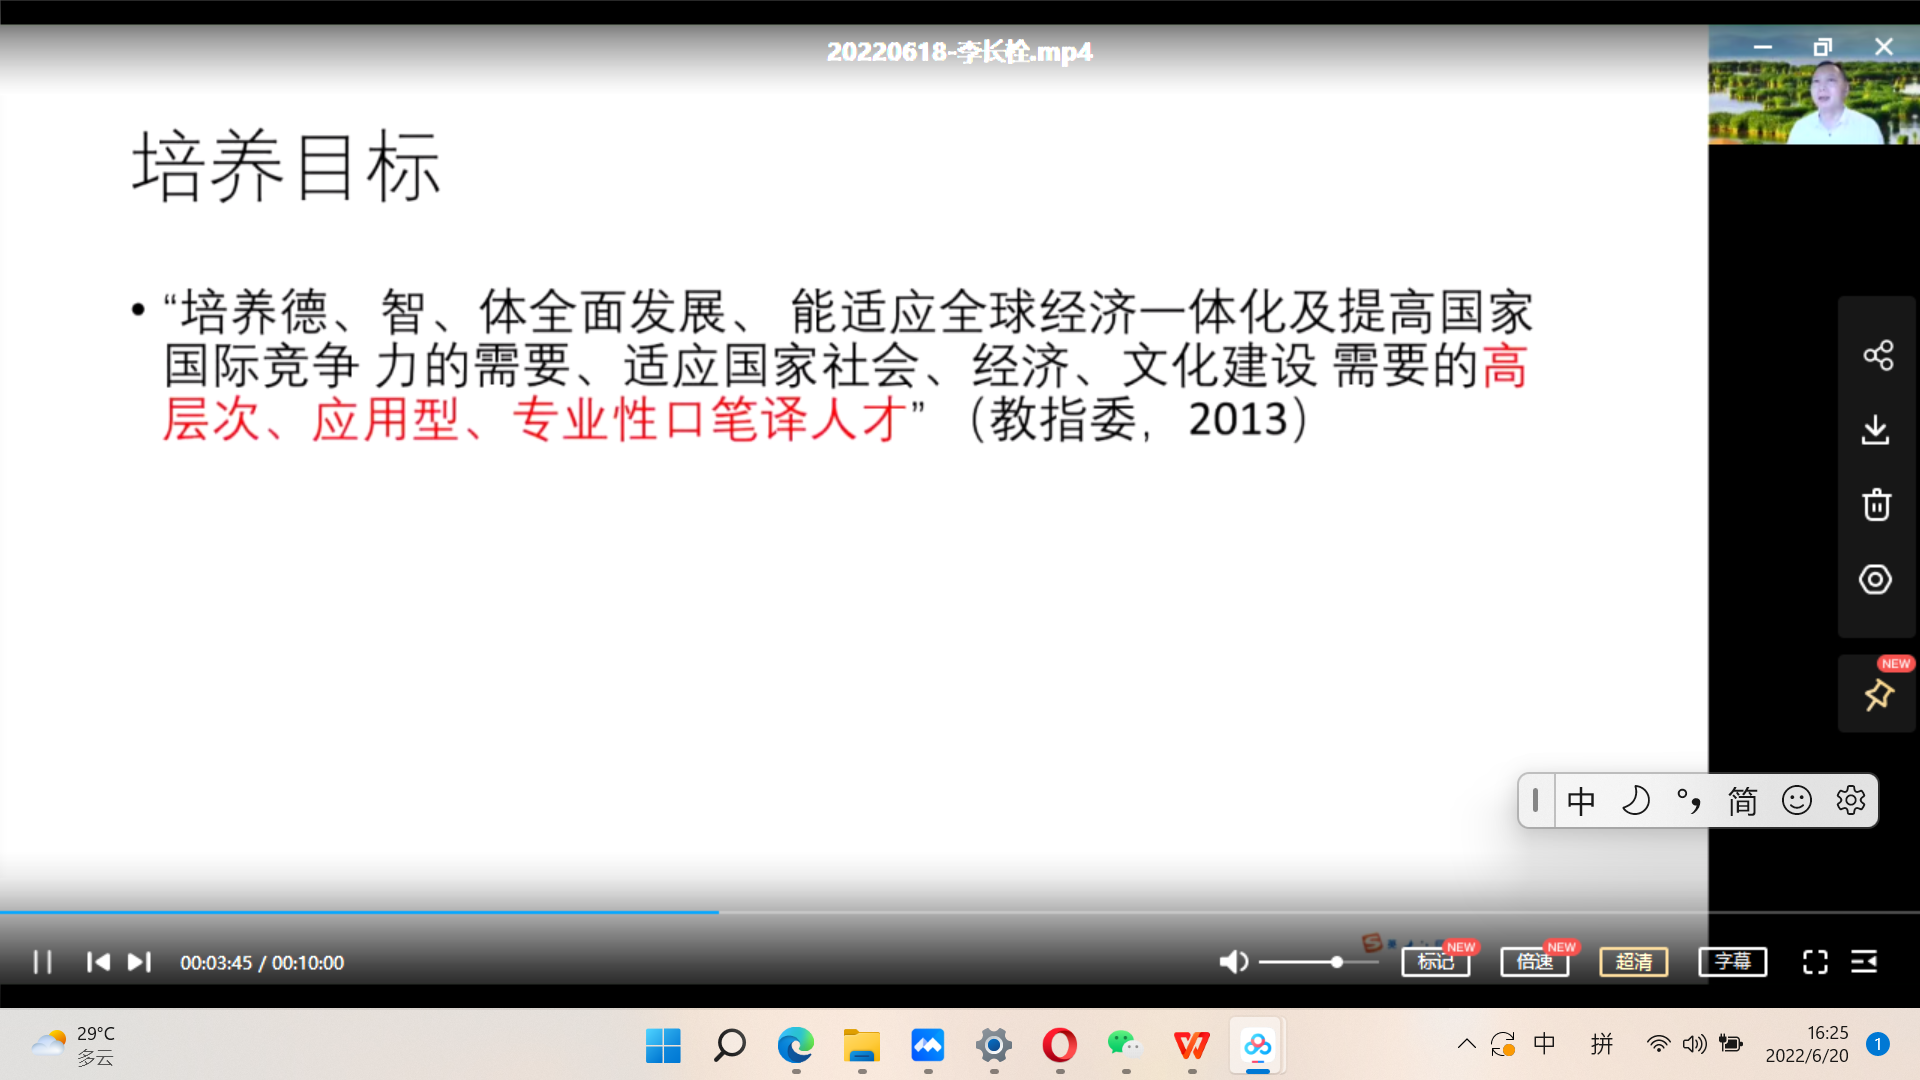
Task: Skip to the next video
Action: (139, 962)
